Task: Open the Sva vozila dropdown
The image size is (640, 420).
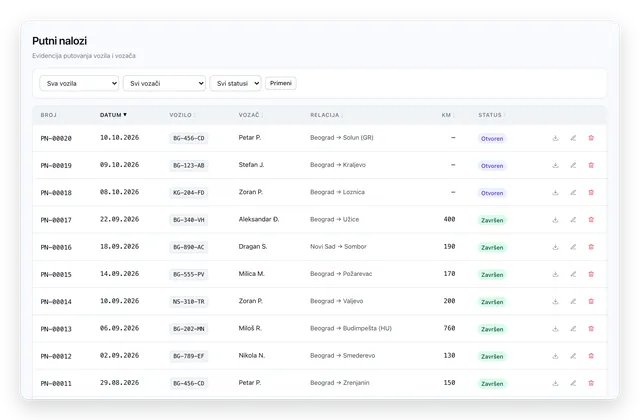Action: (79, 83)
